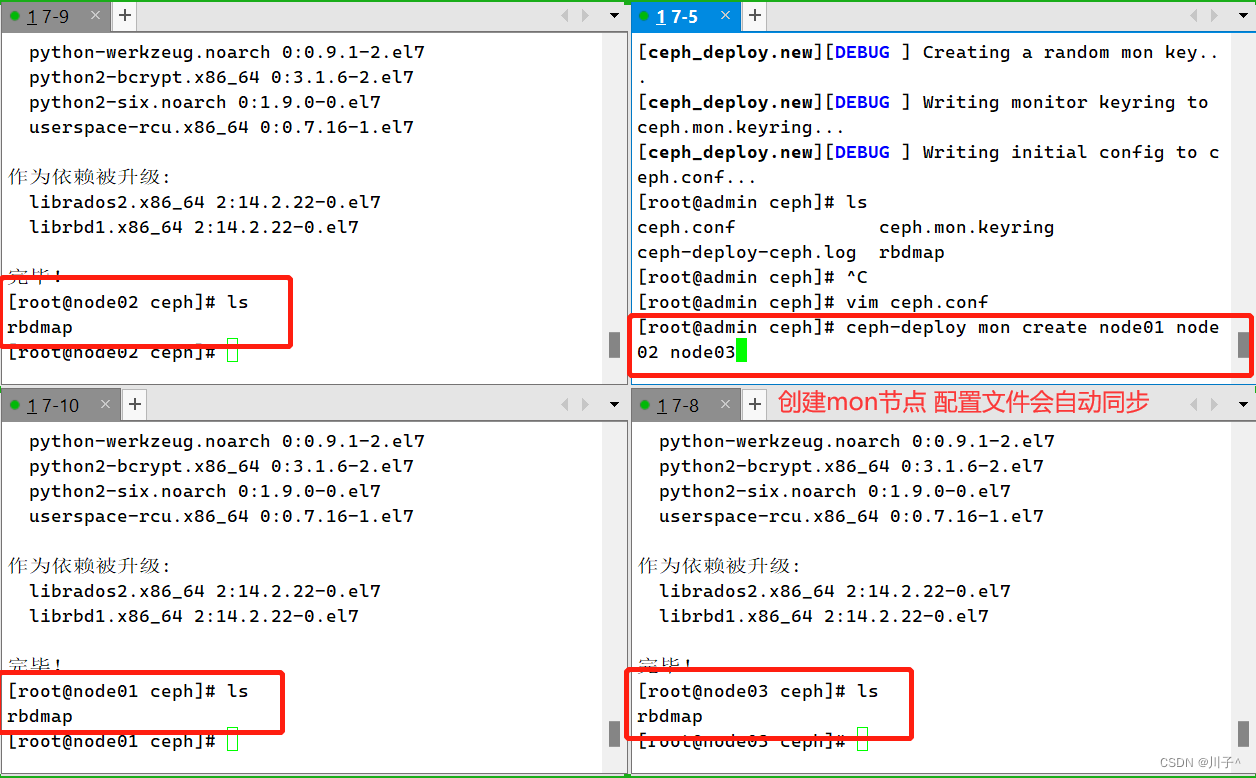The width and height of the screenshot is (1256, 778).
Task: Close the 1 7-10 session tab
Action: [104, 405]
